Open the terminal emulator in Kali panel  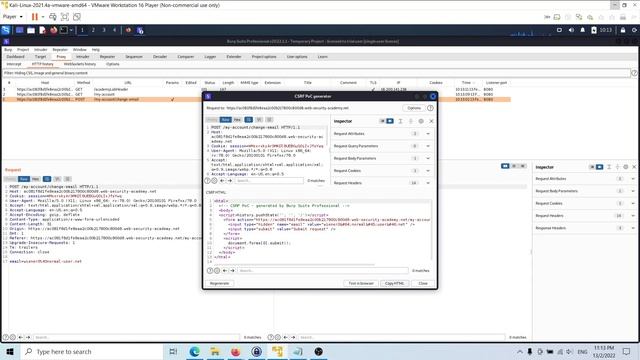(64, 30)
